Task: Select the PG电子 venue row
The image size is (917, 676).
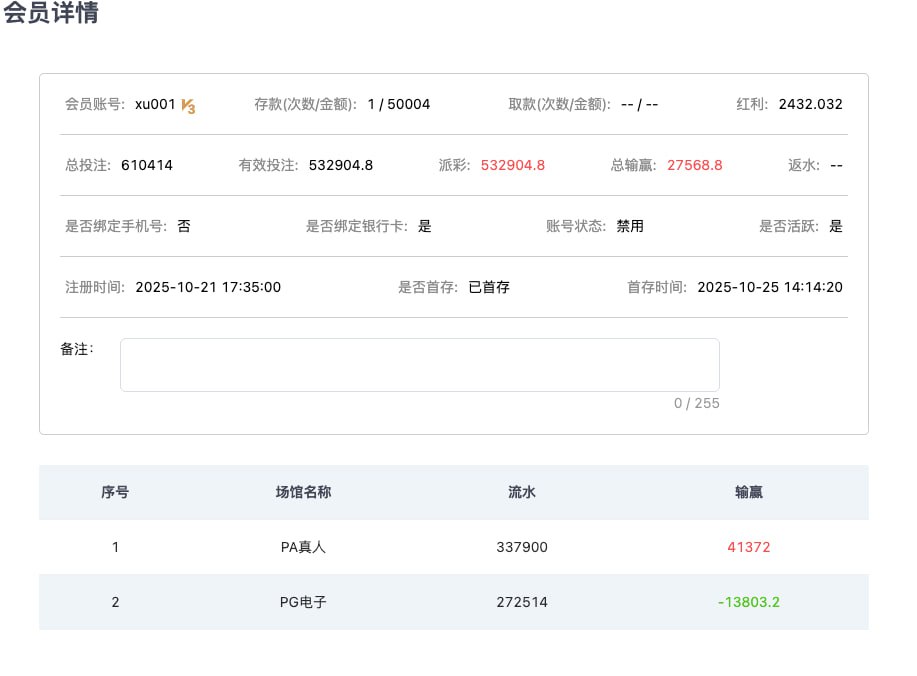Action: [303, 602]
